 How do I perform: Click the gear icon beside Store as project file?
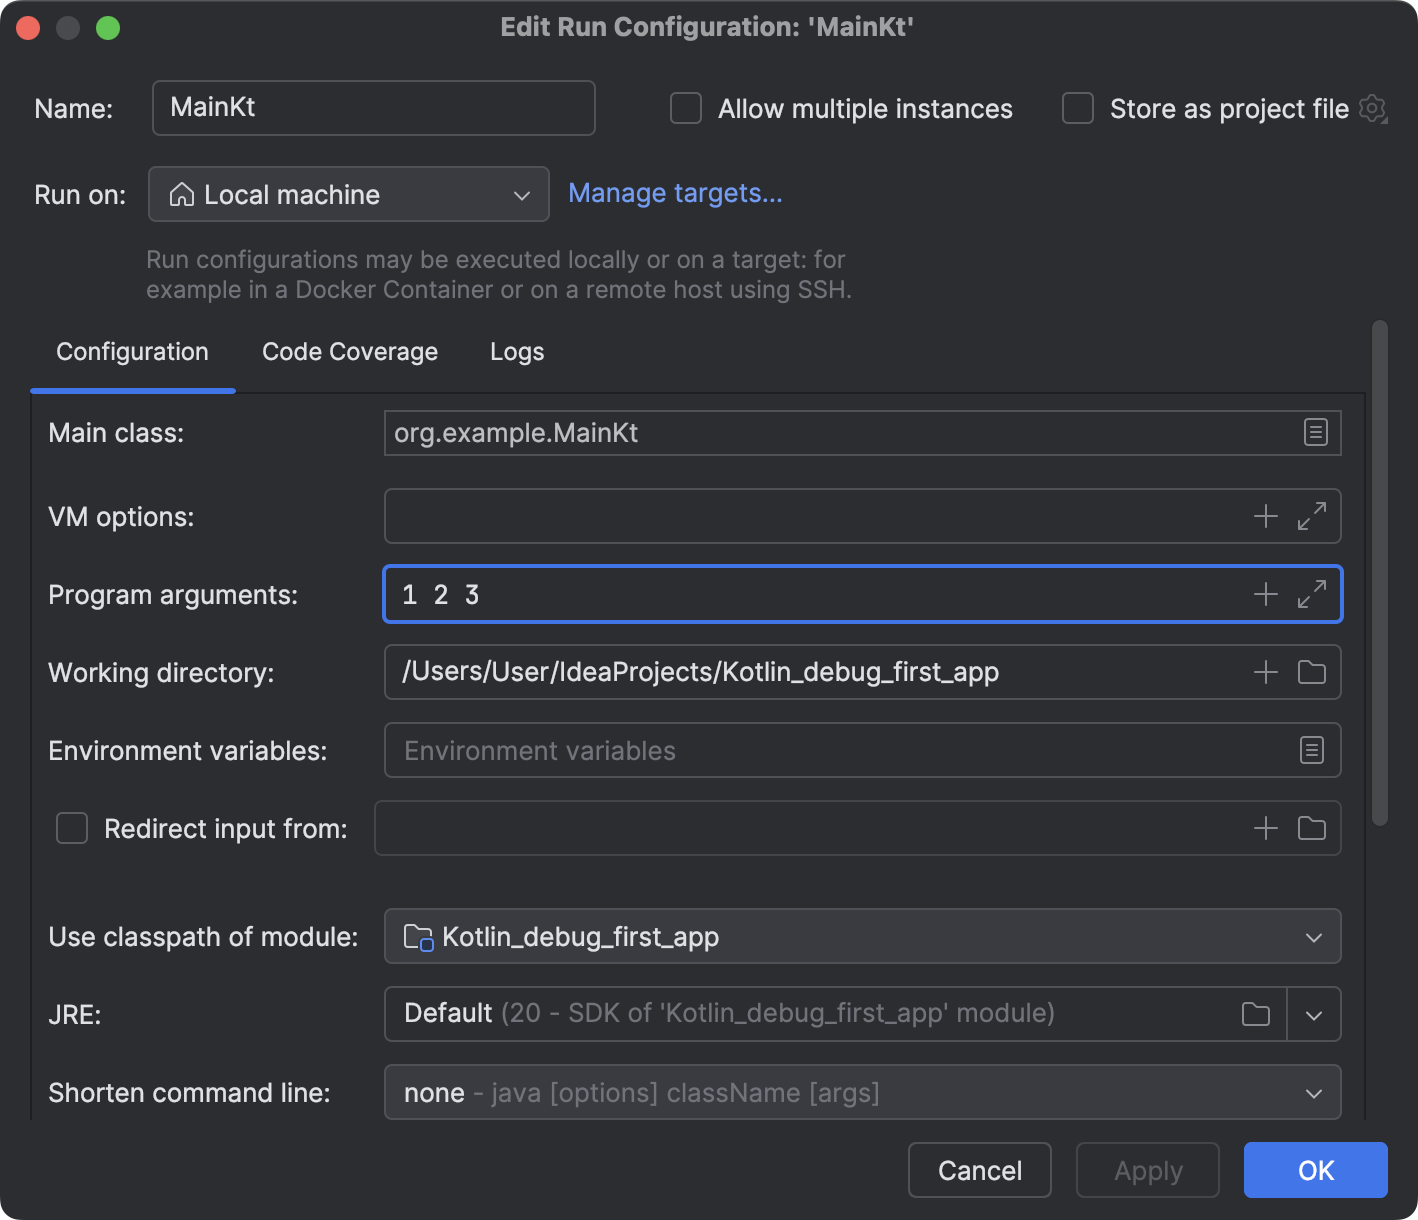tap(1373, 109)
